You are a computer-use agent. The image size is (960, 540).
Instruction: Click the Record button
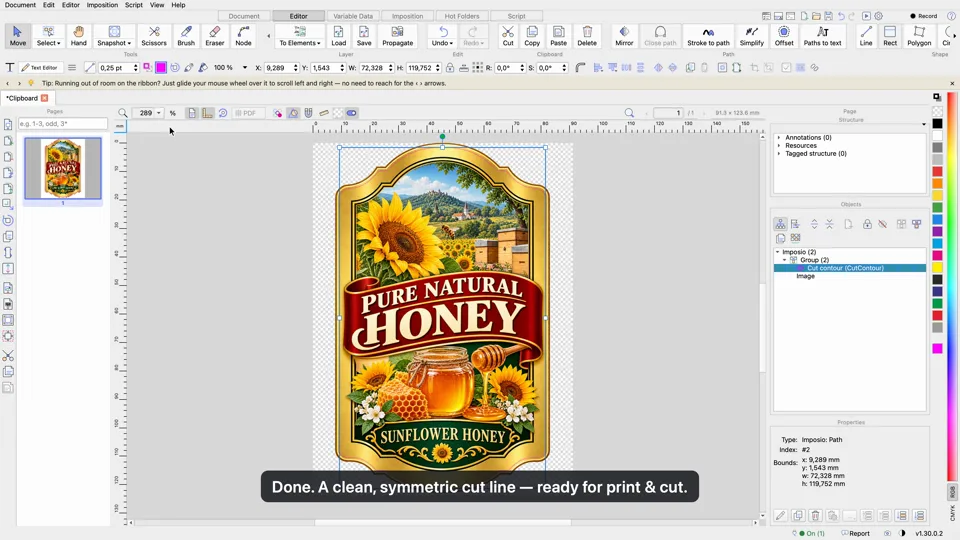924,16
